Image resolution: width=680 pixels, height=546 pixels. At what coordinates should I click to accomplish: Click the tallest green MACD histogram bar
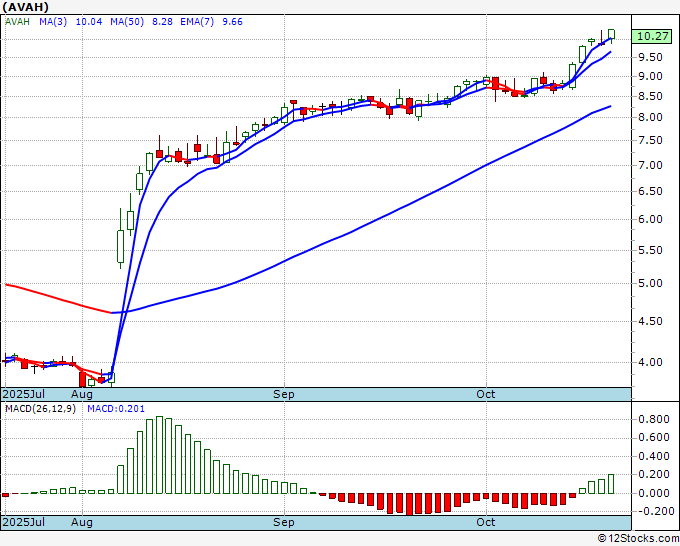click(159, 455)
